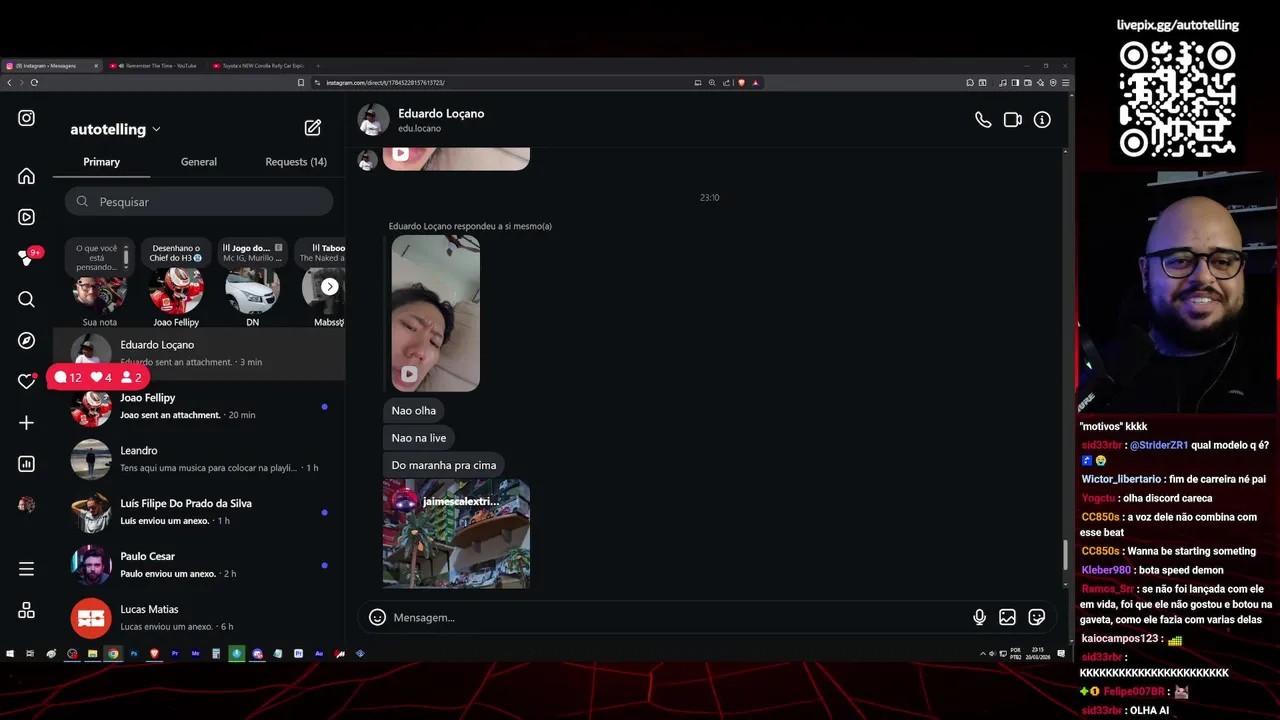Go back in browser navigation
The image size is (1280, 720).
coord(9,82)
